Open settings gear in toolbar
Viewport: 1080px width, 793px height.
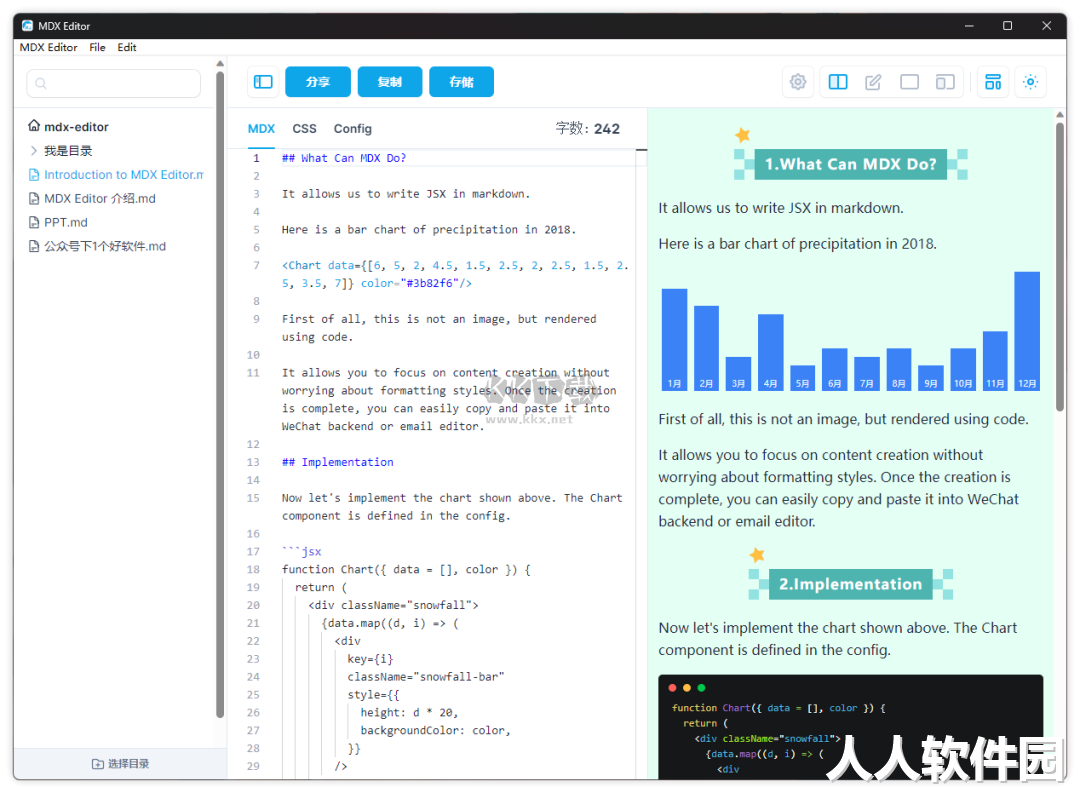(x=798, y=82)
